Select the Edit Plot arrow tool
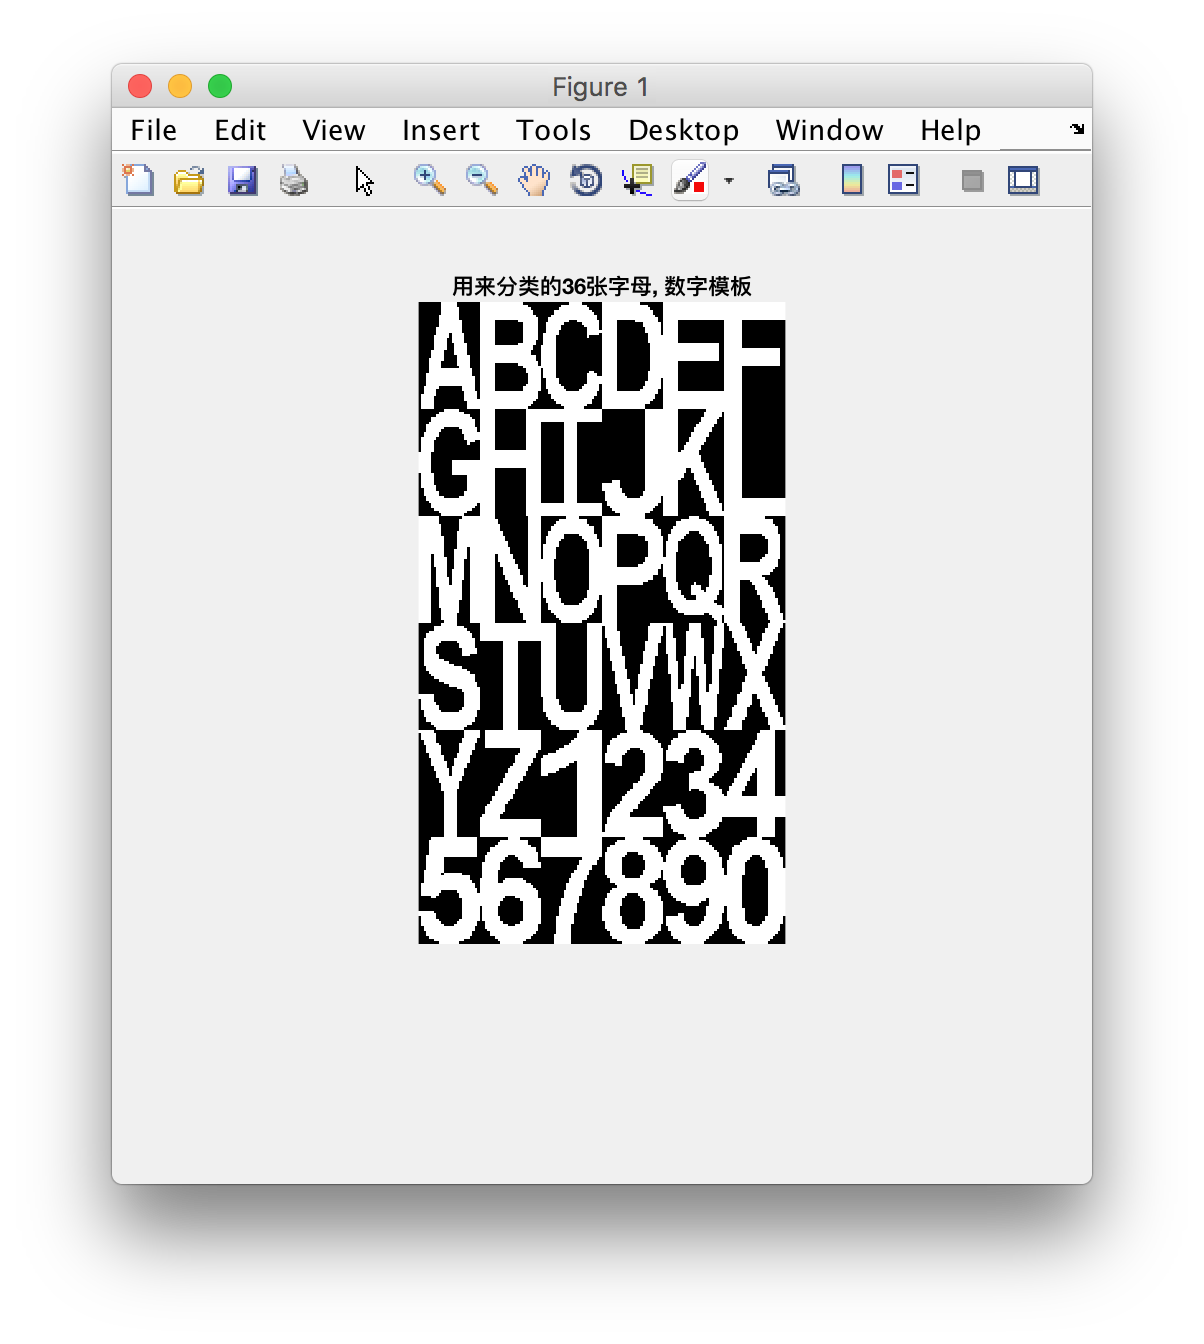 tap(364, 180)
